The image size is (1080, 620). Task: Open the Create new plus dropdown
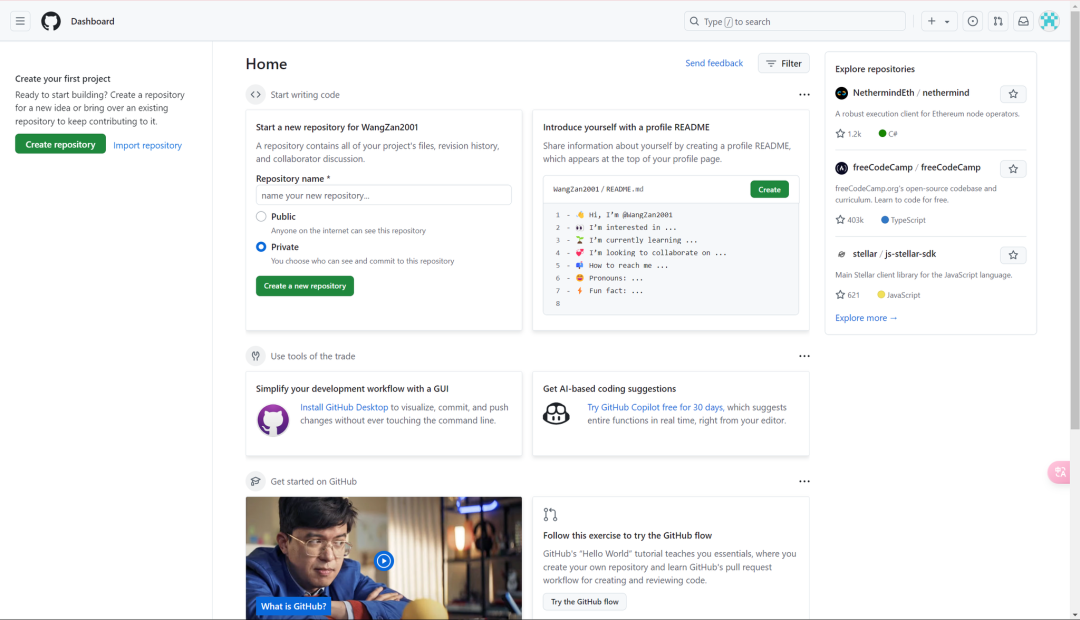click(x=938, y=21)
